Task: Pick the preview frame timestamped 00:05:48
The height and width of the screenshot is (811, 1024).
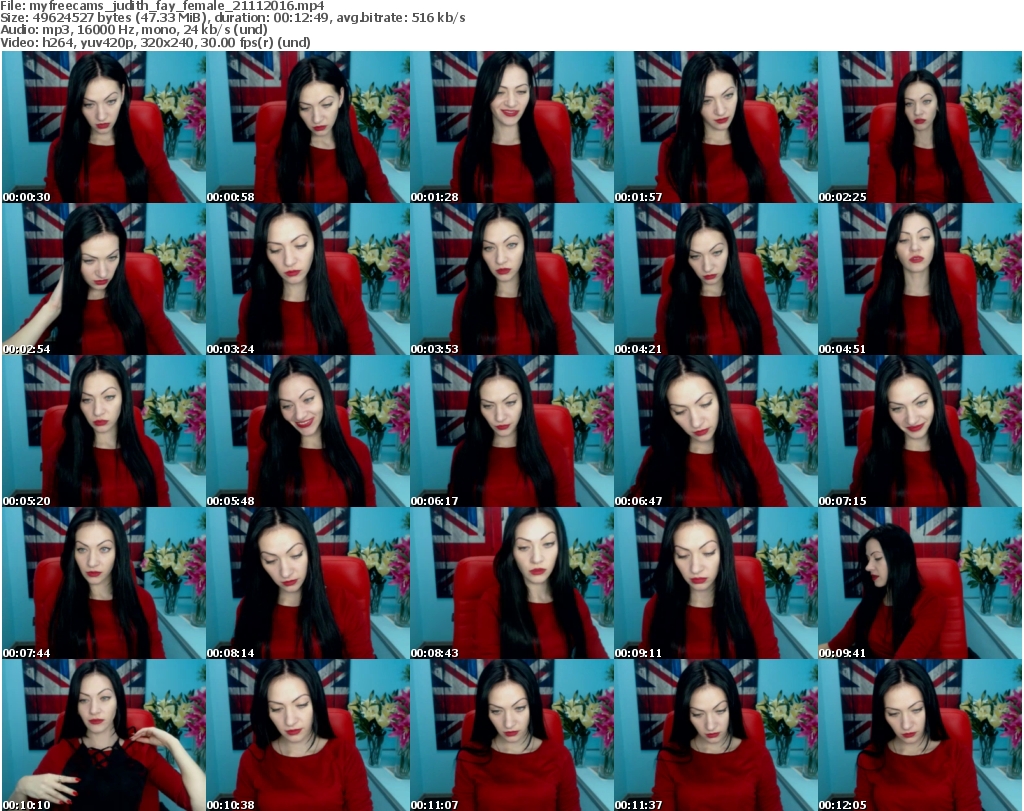Action: tap(308, 432)
